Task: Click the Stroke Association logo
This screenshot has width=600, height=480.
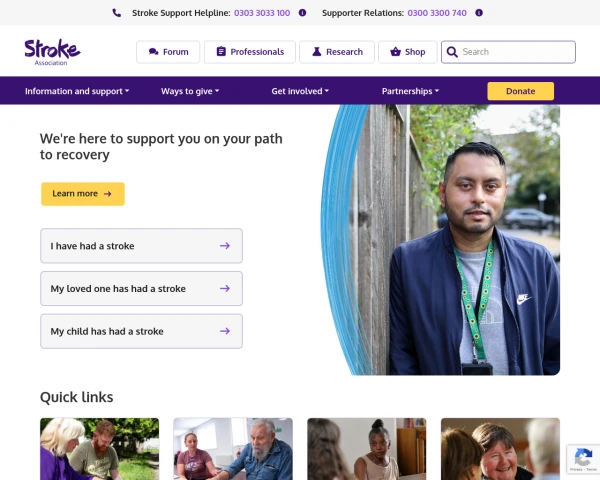Action: (x=52, y=52)
